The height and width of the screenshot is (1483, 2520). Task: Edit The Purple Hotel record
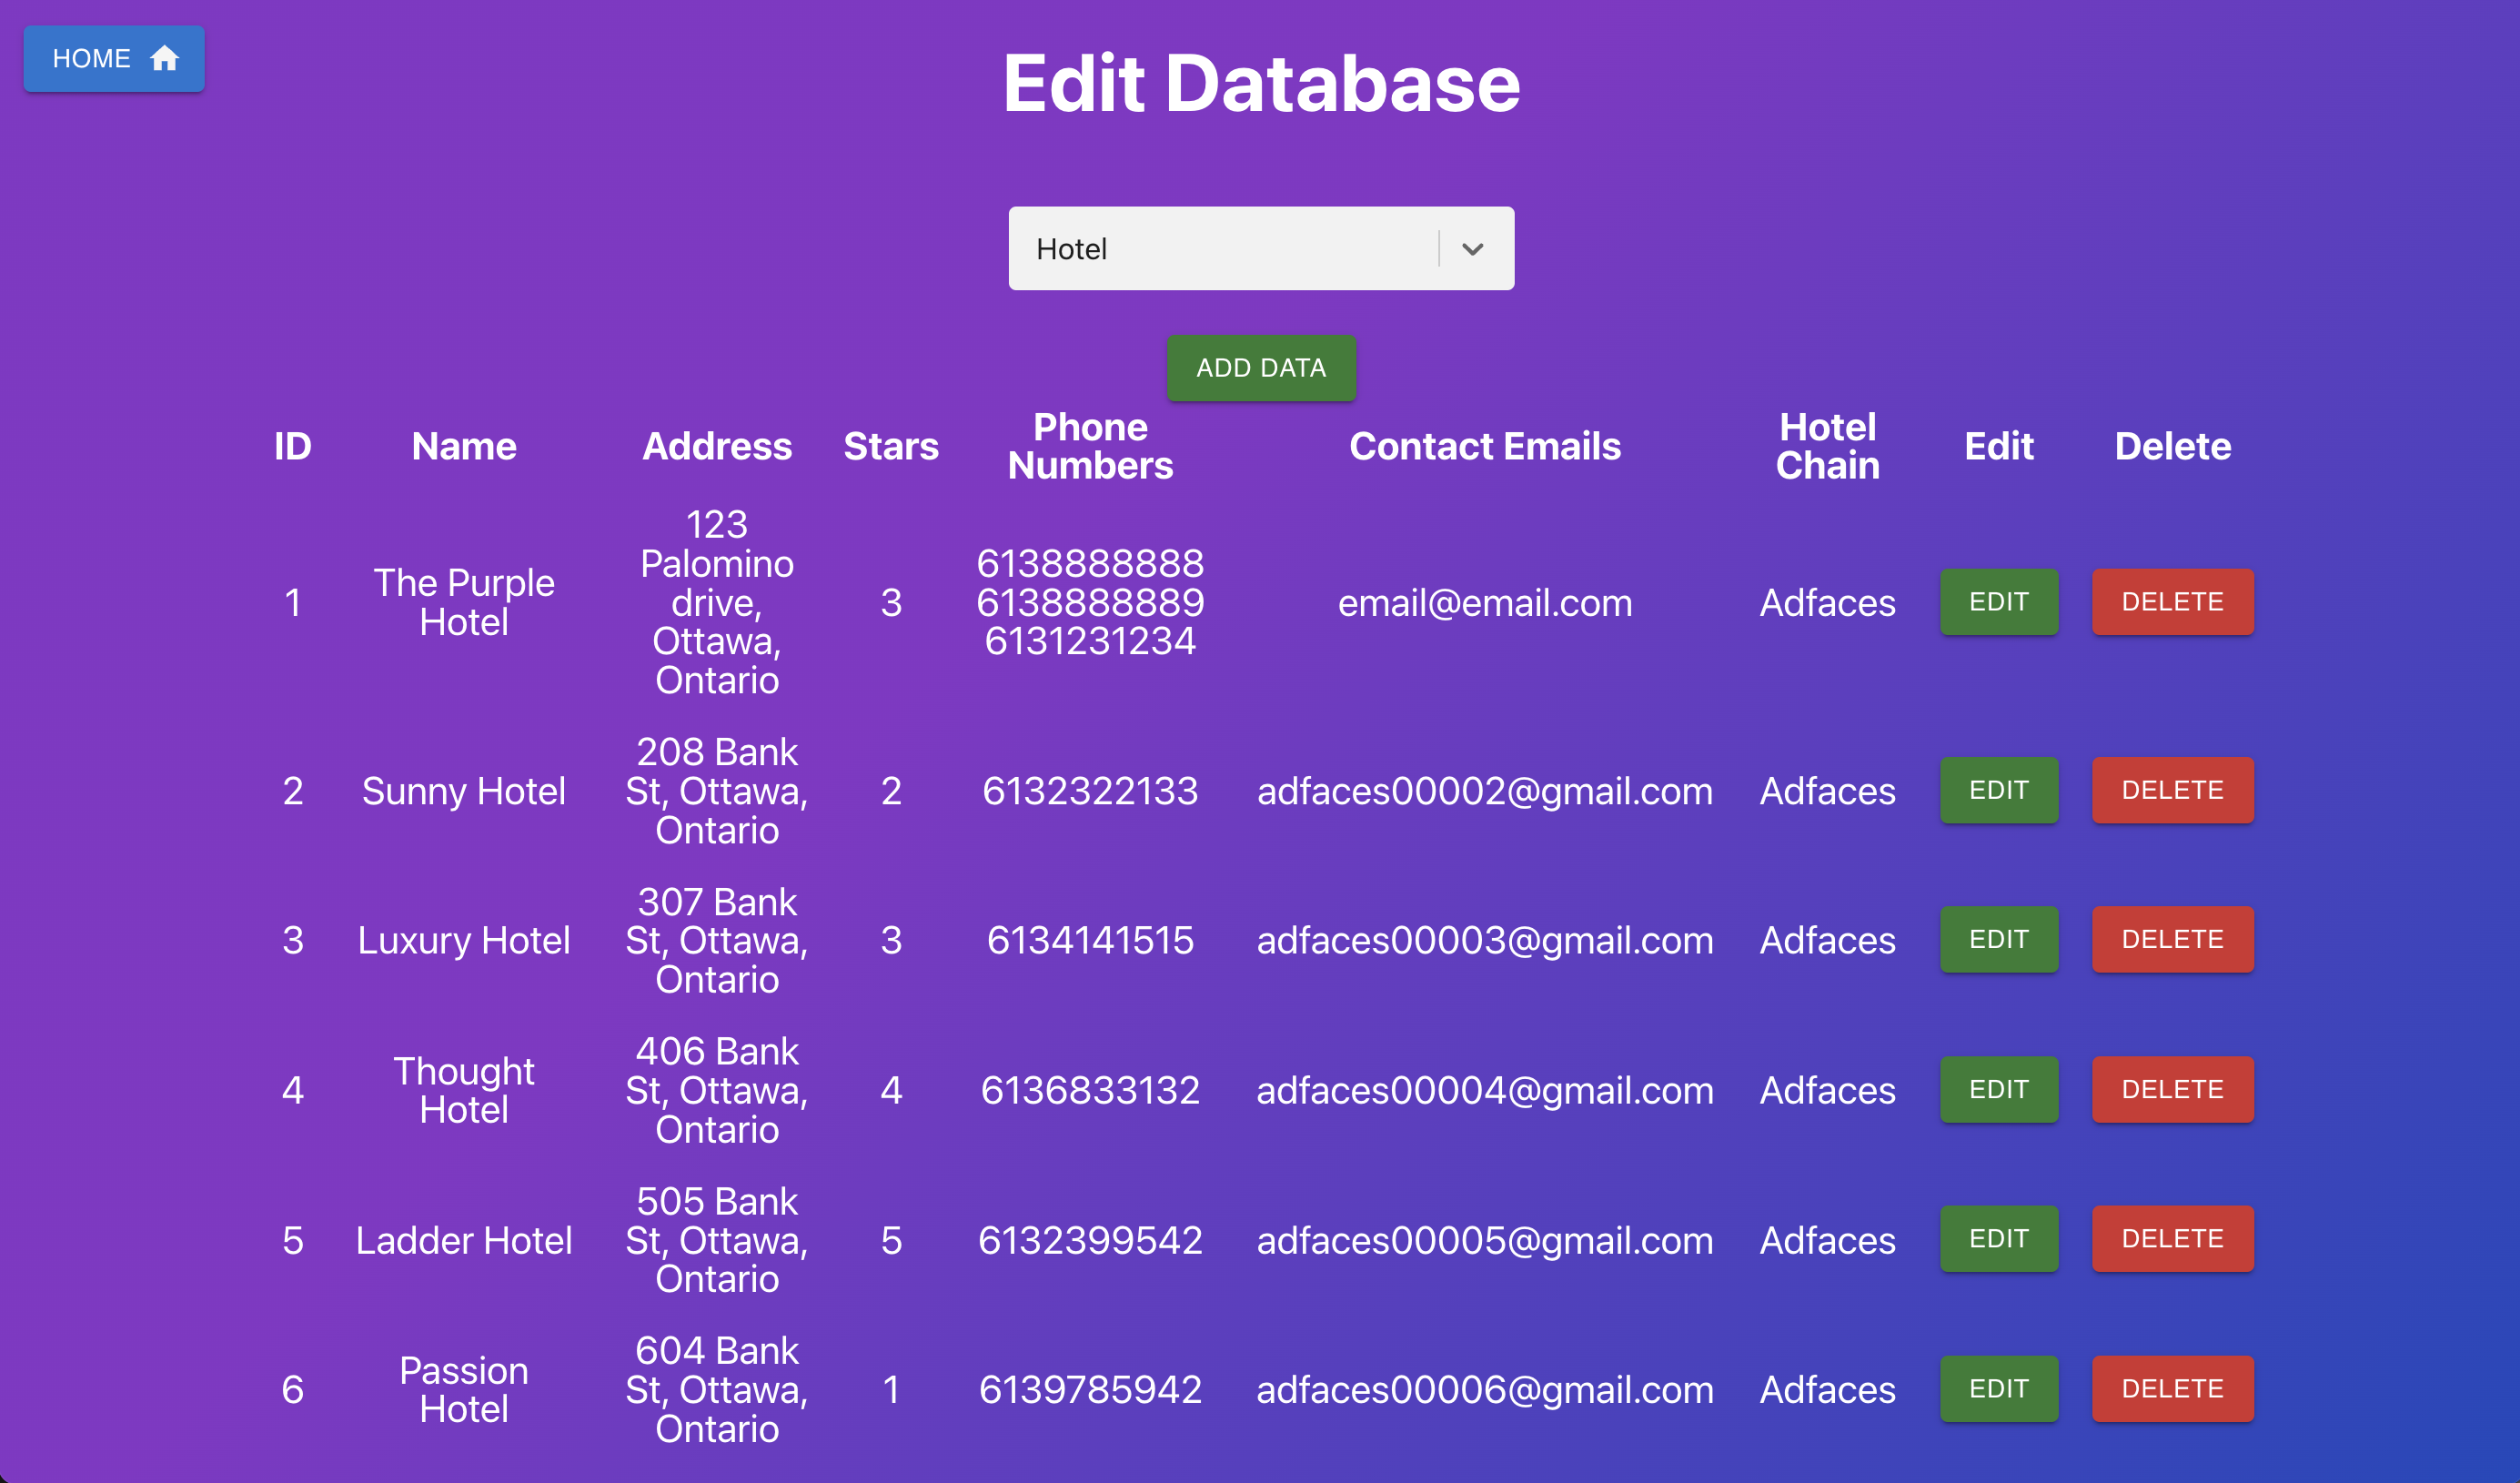pos(1998,601)
